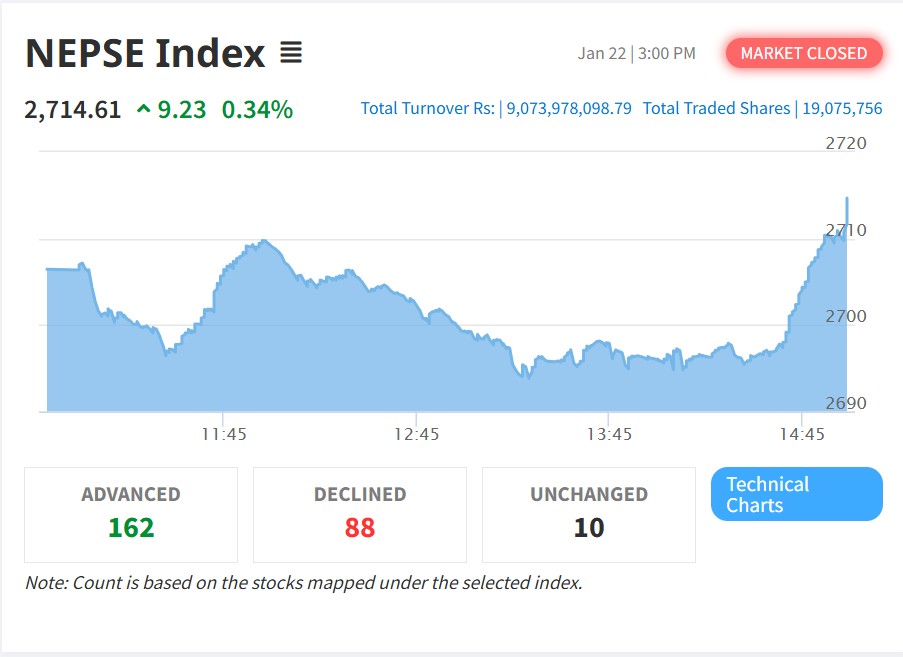This screenshot has height=657, width=903.
Task: Select the ADVANCED 162 stocks card
Action: coord(131,514)
